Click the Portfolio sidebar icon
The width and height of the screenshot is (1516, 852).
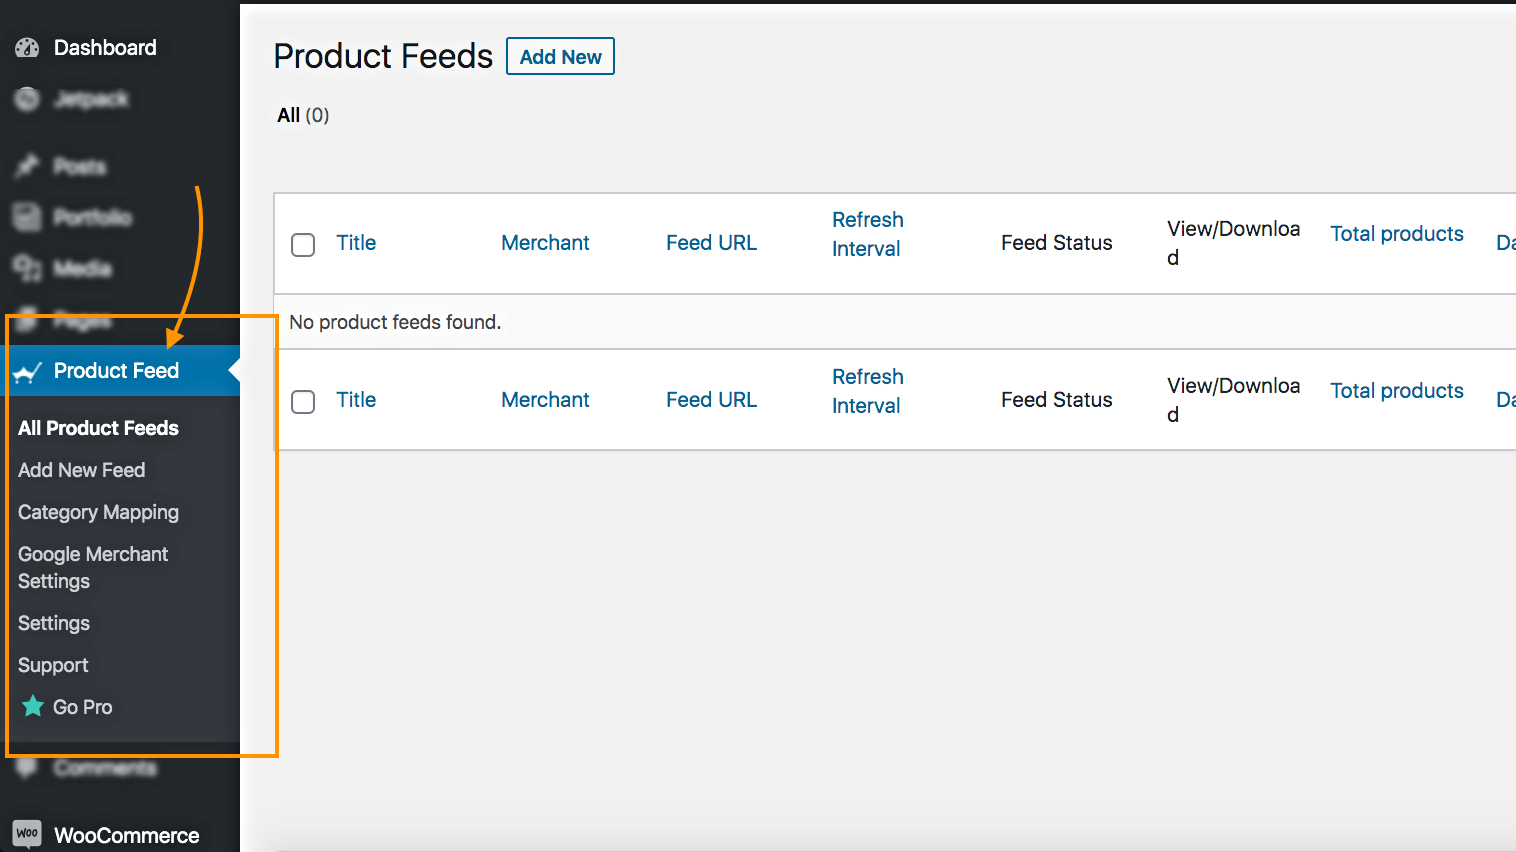pos(27,217)
